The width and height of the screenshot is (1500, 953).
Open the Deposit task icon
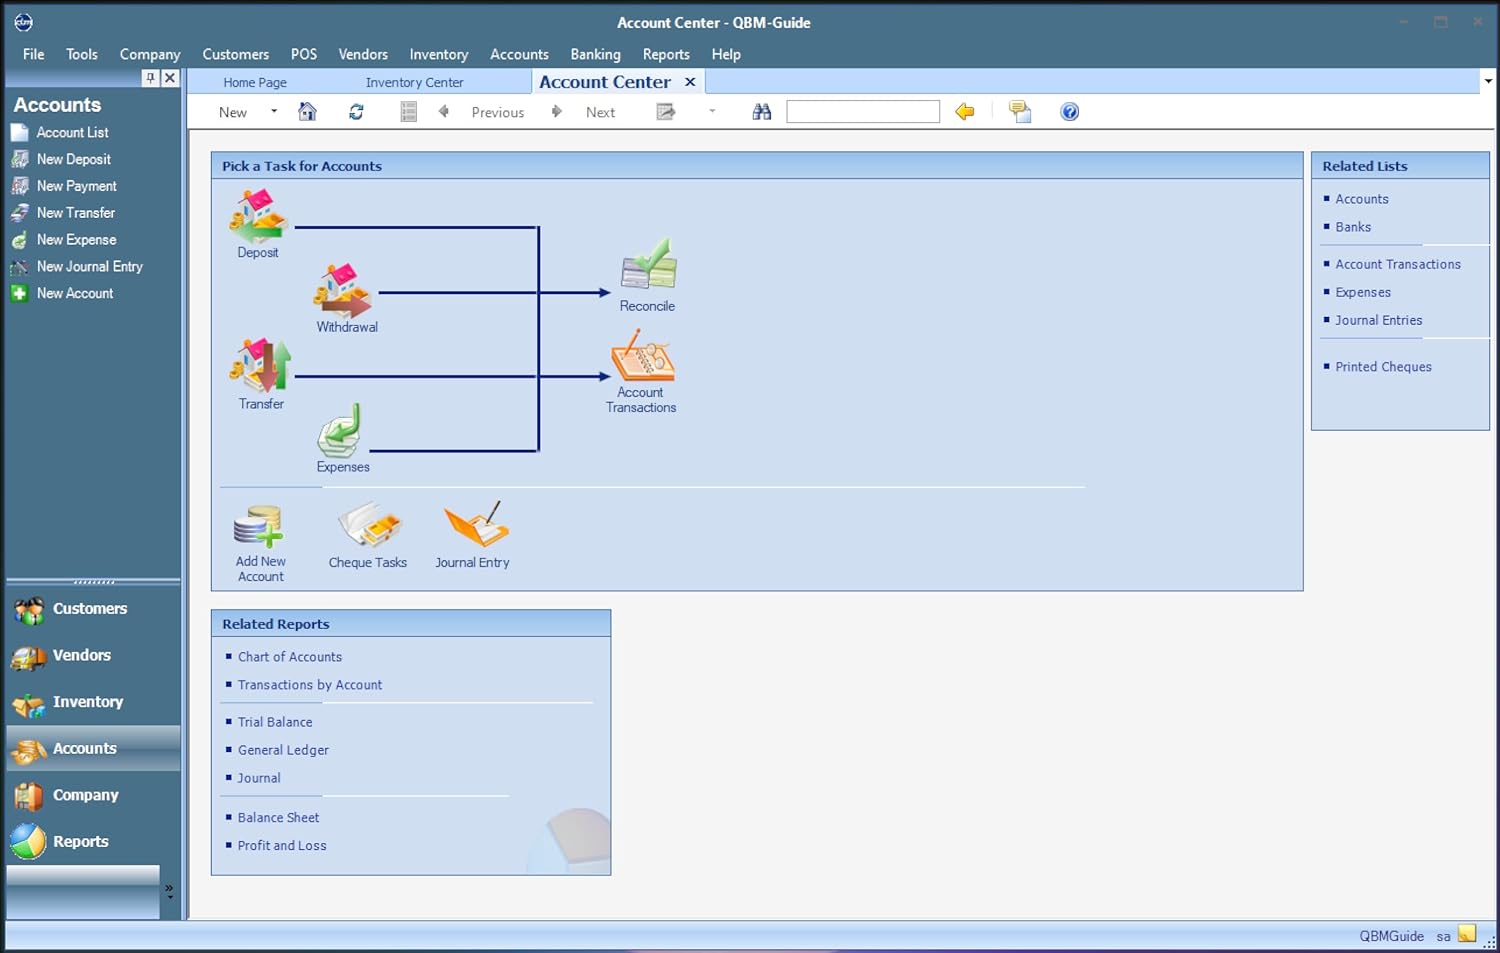coord(258,216)
